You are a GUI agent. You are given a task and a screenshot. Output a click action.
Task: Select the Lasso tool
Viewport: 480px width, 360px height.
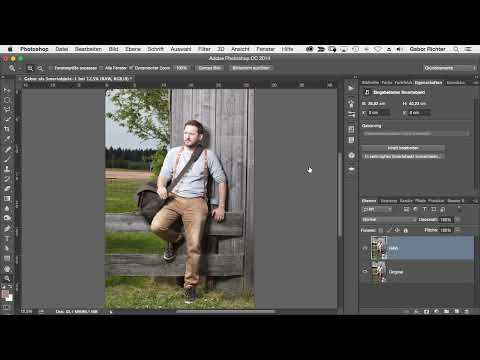7,110
